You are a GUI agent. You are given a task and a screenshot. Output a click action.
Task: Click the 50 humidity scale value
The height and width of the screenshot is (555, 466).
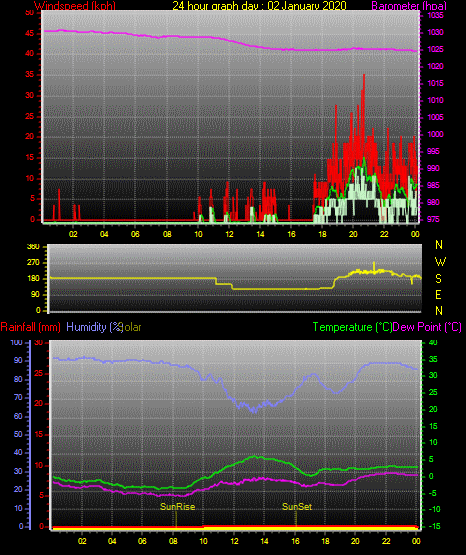pos(18,434)
